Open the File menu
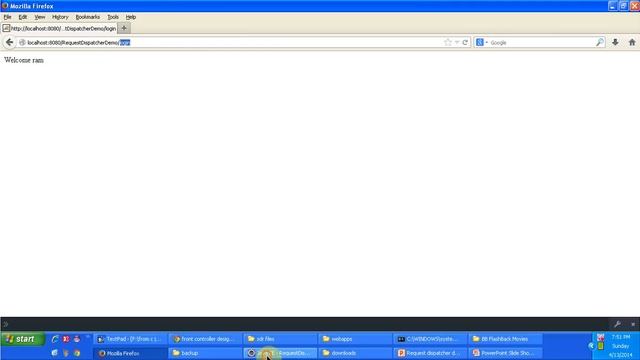640x360 pixels. pyautogui.click(x=7, y=17)
